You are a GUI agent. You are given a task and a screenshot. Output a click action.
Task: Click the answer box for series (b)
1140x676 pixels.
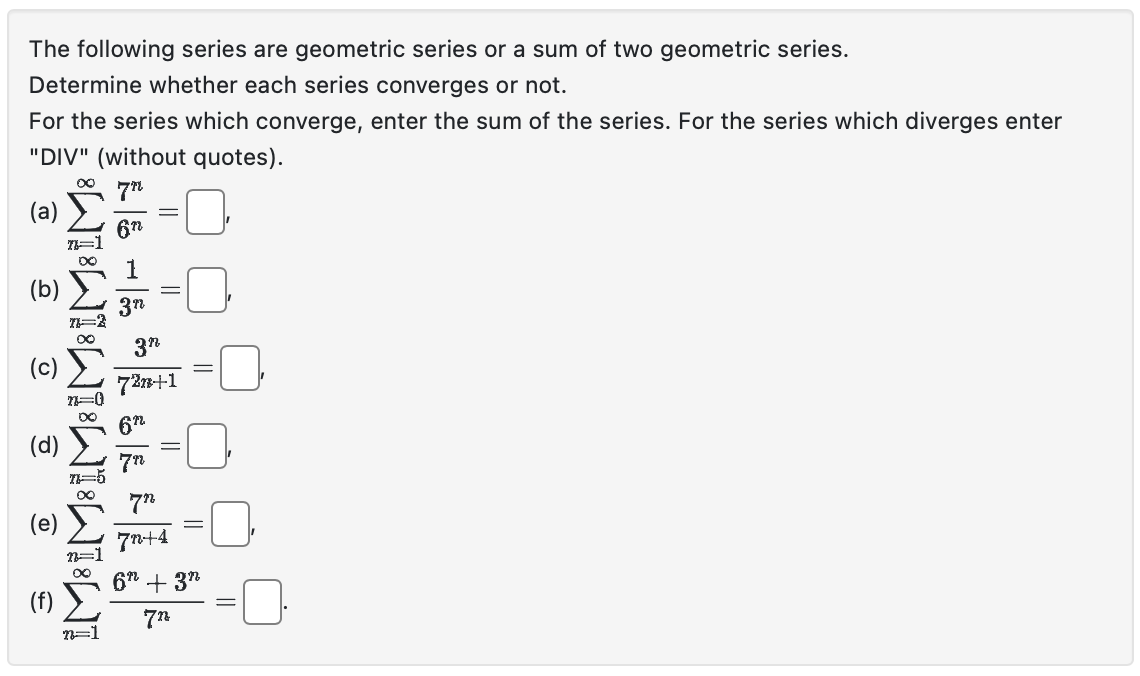click(x=206, y=290)
